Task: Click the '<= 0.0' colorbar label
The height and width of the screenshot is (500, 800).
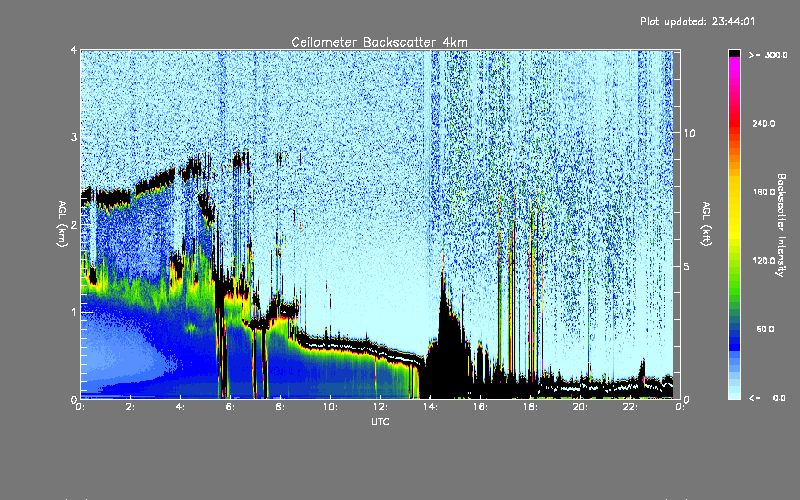Action: [767, 398]
